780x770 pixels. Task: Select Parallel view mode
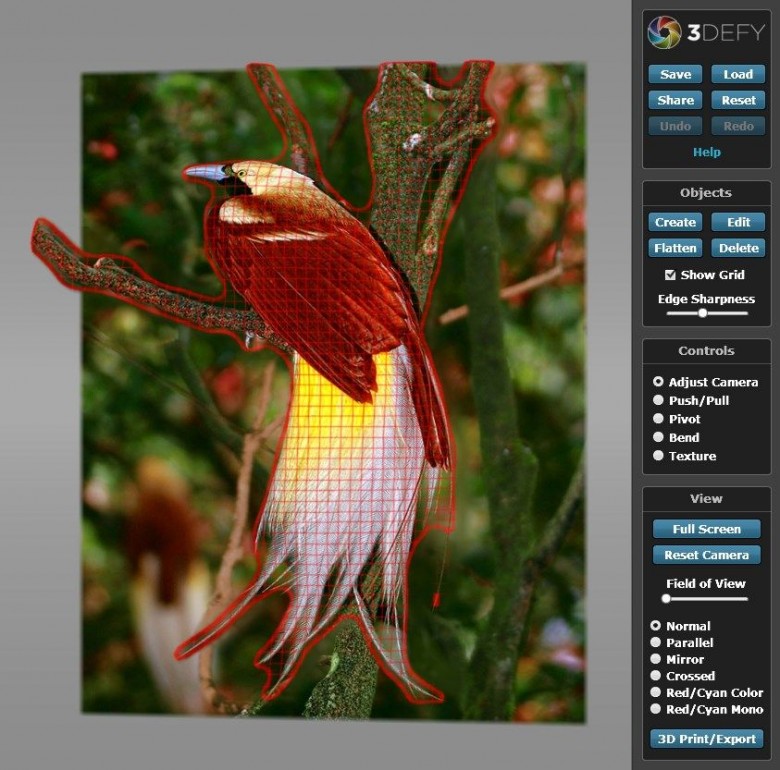[656, 642]
